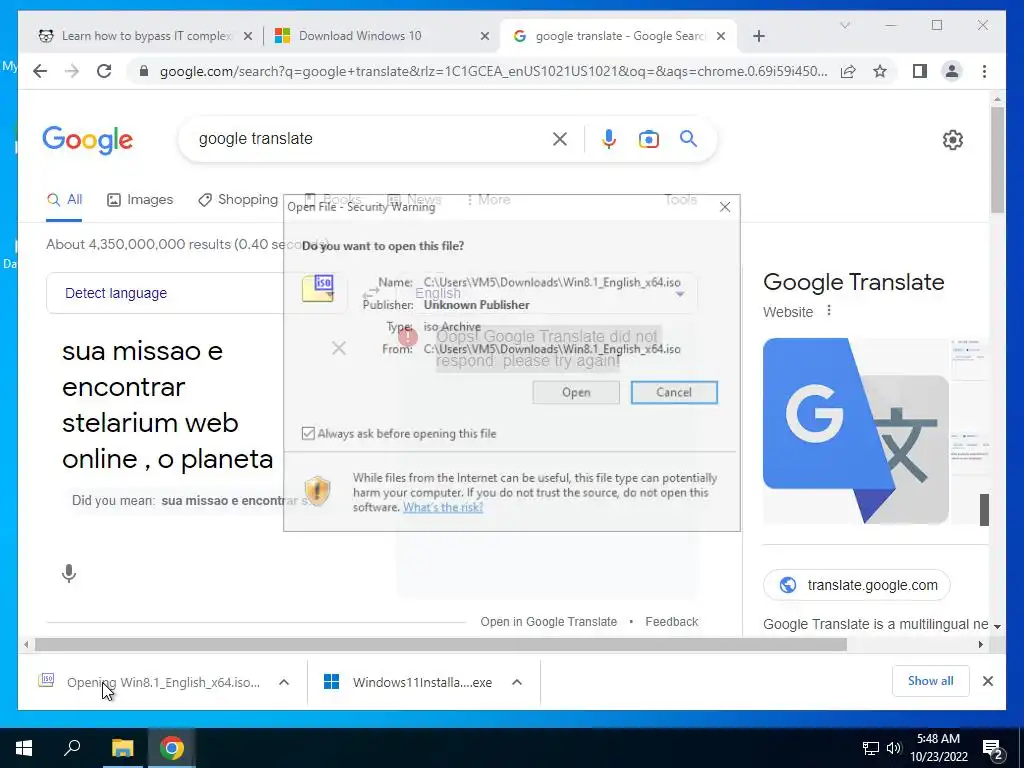Reload the page with the refresh icon
The width and height of the screenshot is (1024, 768).
104,71
